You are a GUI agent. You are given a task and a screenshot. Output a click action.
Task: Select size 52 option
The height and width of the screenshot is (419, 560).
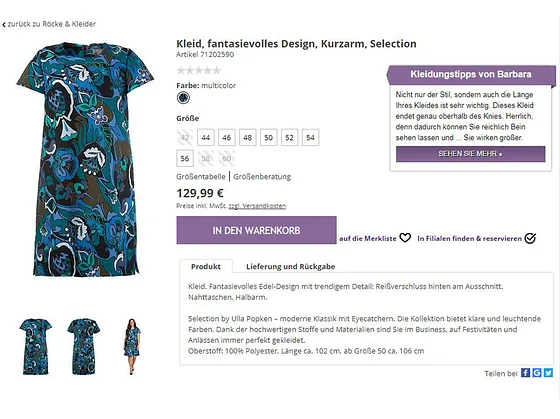289,138
